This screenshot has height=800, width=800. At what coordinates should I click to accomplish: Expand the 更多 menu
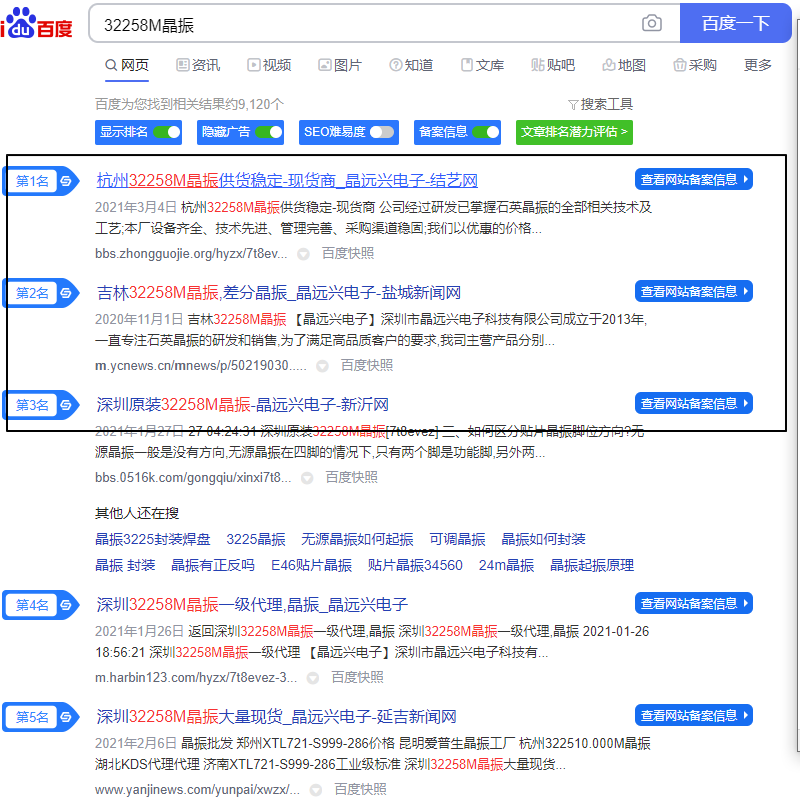point(758,65)
